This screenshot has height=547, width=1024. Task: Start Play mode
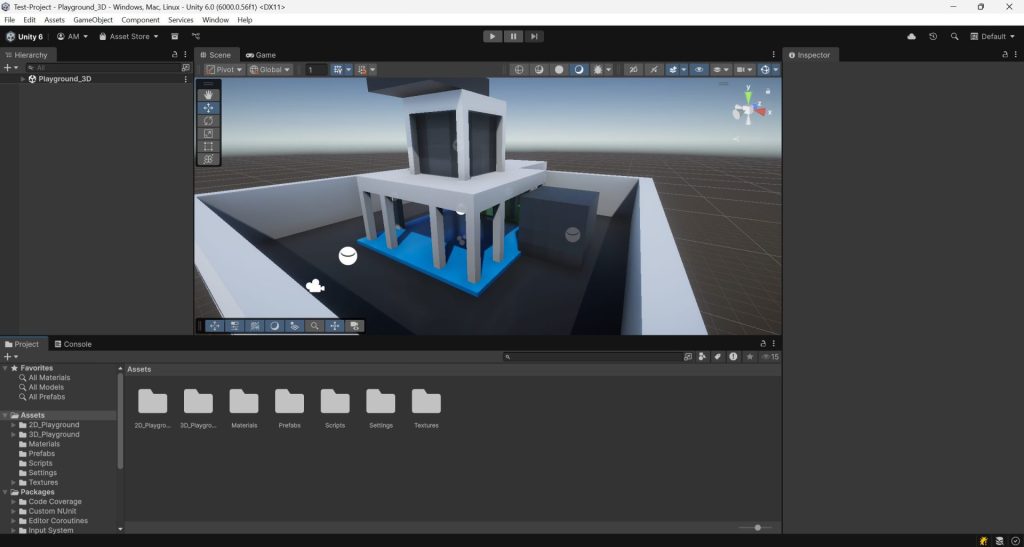pyautogui.click(x=492, y=37)
